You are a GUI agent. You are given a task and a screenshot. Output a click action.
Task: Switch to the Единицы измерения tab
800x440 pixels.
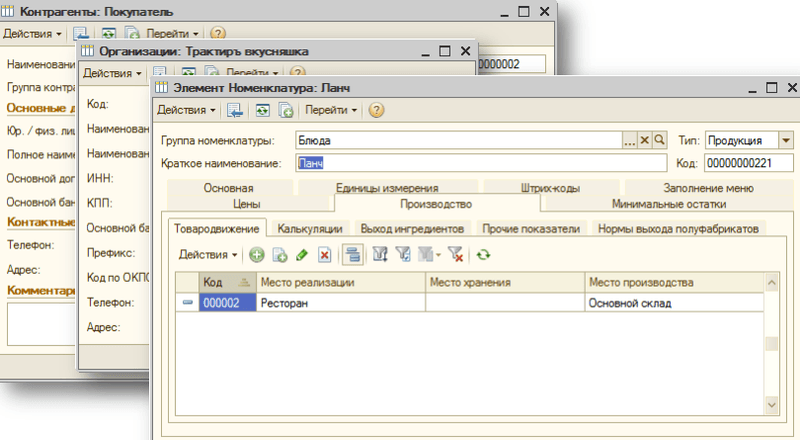pos(387,188)
